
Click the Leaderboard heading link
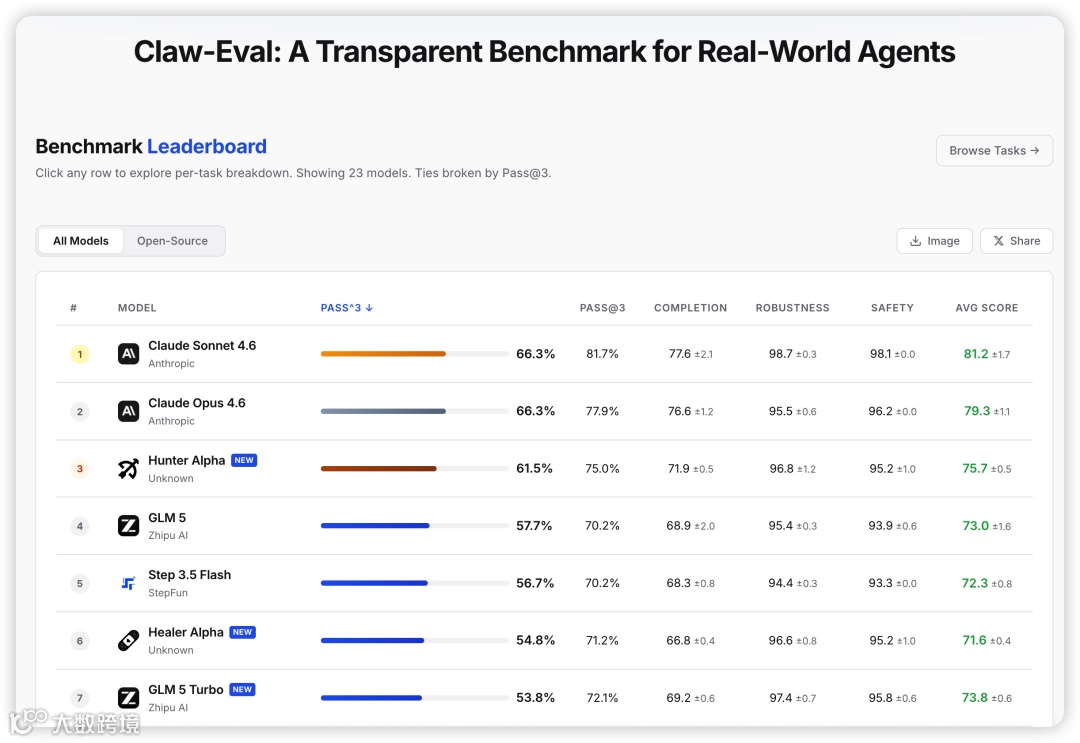click(x=207, y=147)
